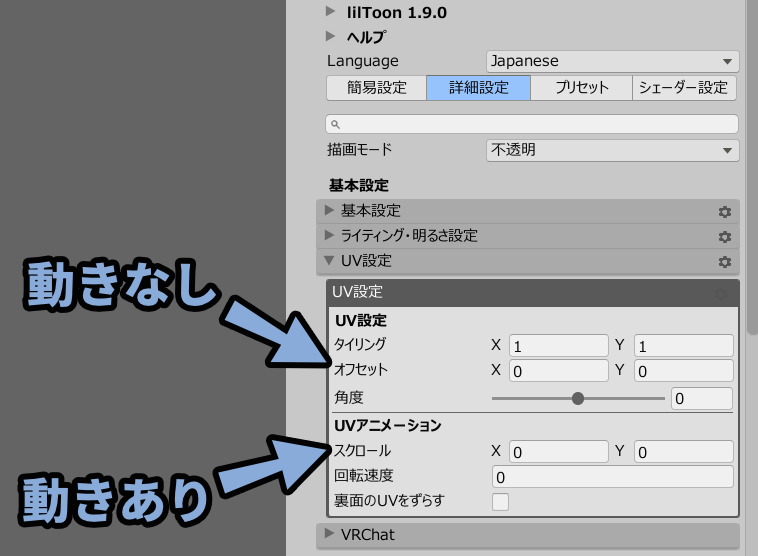The image size is (758, 556).
Task: Click the 回転速度 value field
Action: click(x=612, y=477)
